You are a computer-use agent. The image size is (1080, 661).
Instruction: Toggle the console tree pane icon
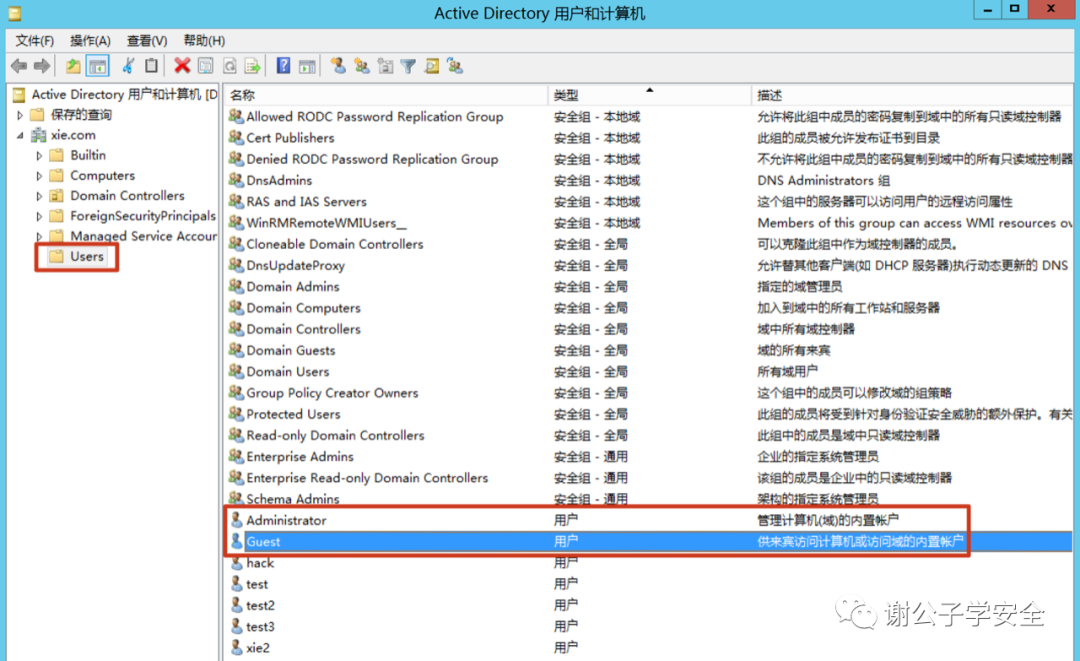98,66
